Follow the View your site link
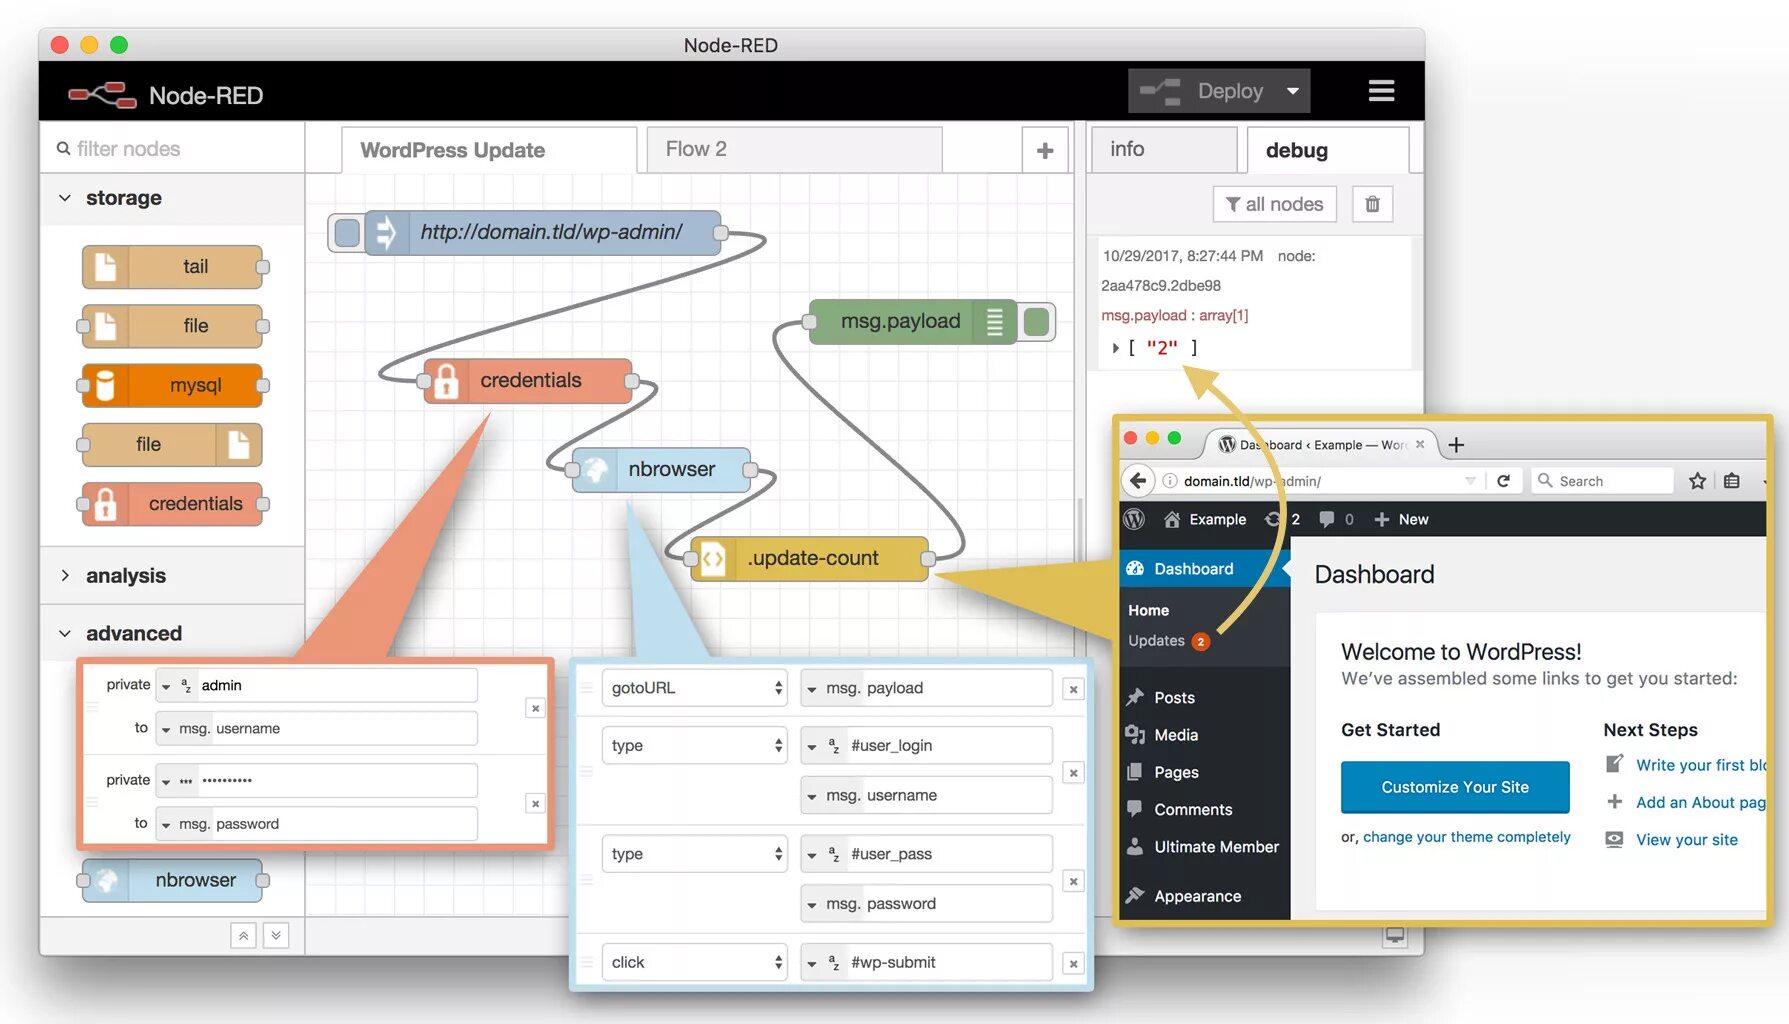Image resolution: width=1789 pixels, height=1024 pixels. (1687, 840)
